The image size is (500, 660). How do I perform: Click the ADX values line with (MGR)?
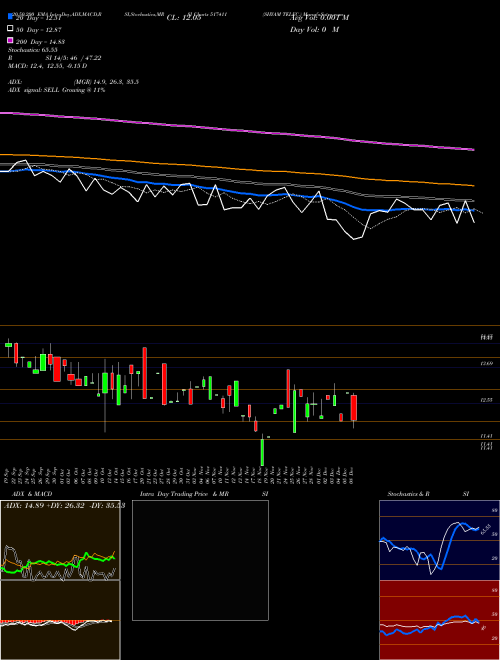[x=73, y=82]
